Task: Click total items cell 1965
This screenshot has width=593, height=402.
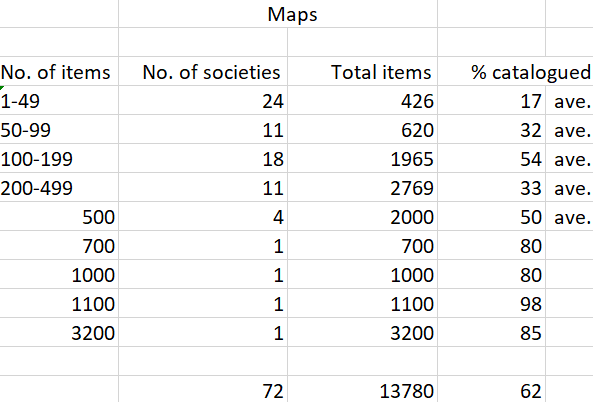Action: pyautogui.click(x=362, y=158)
